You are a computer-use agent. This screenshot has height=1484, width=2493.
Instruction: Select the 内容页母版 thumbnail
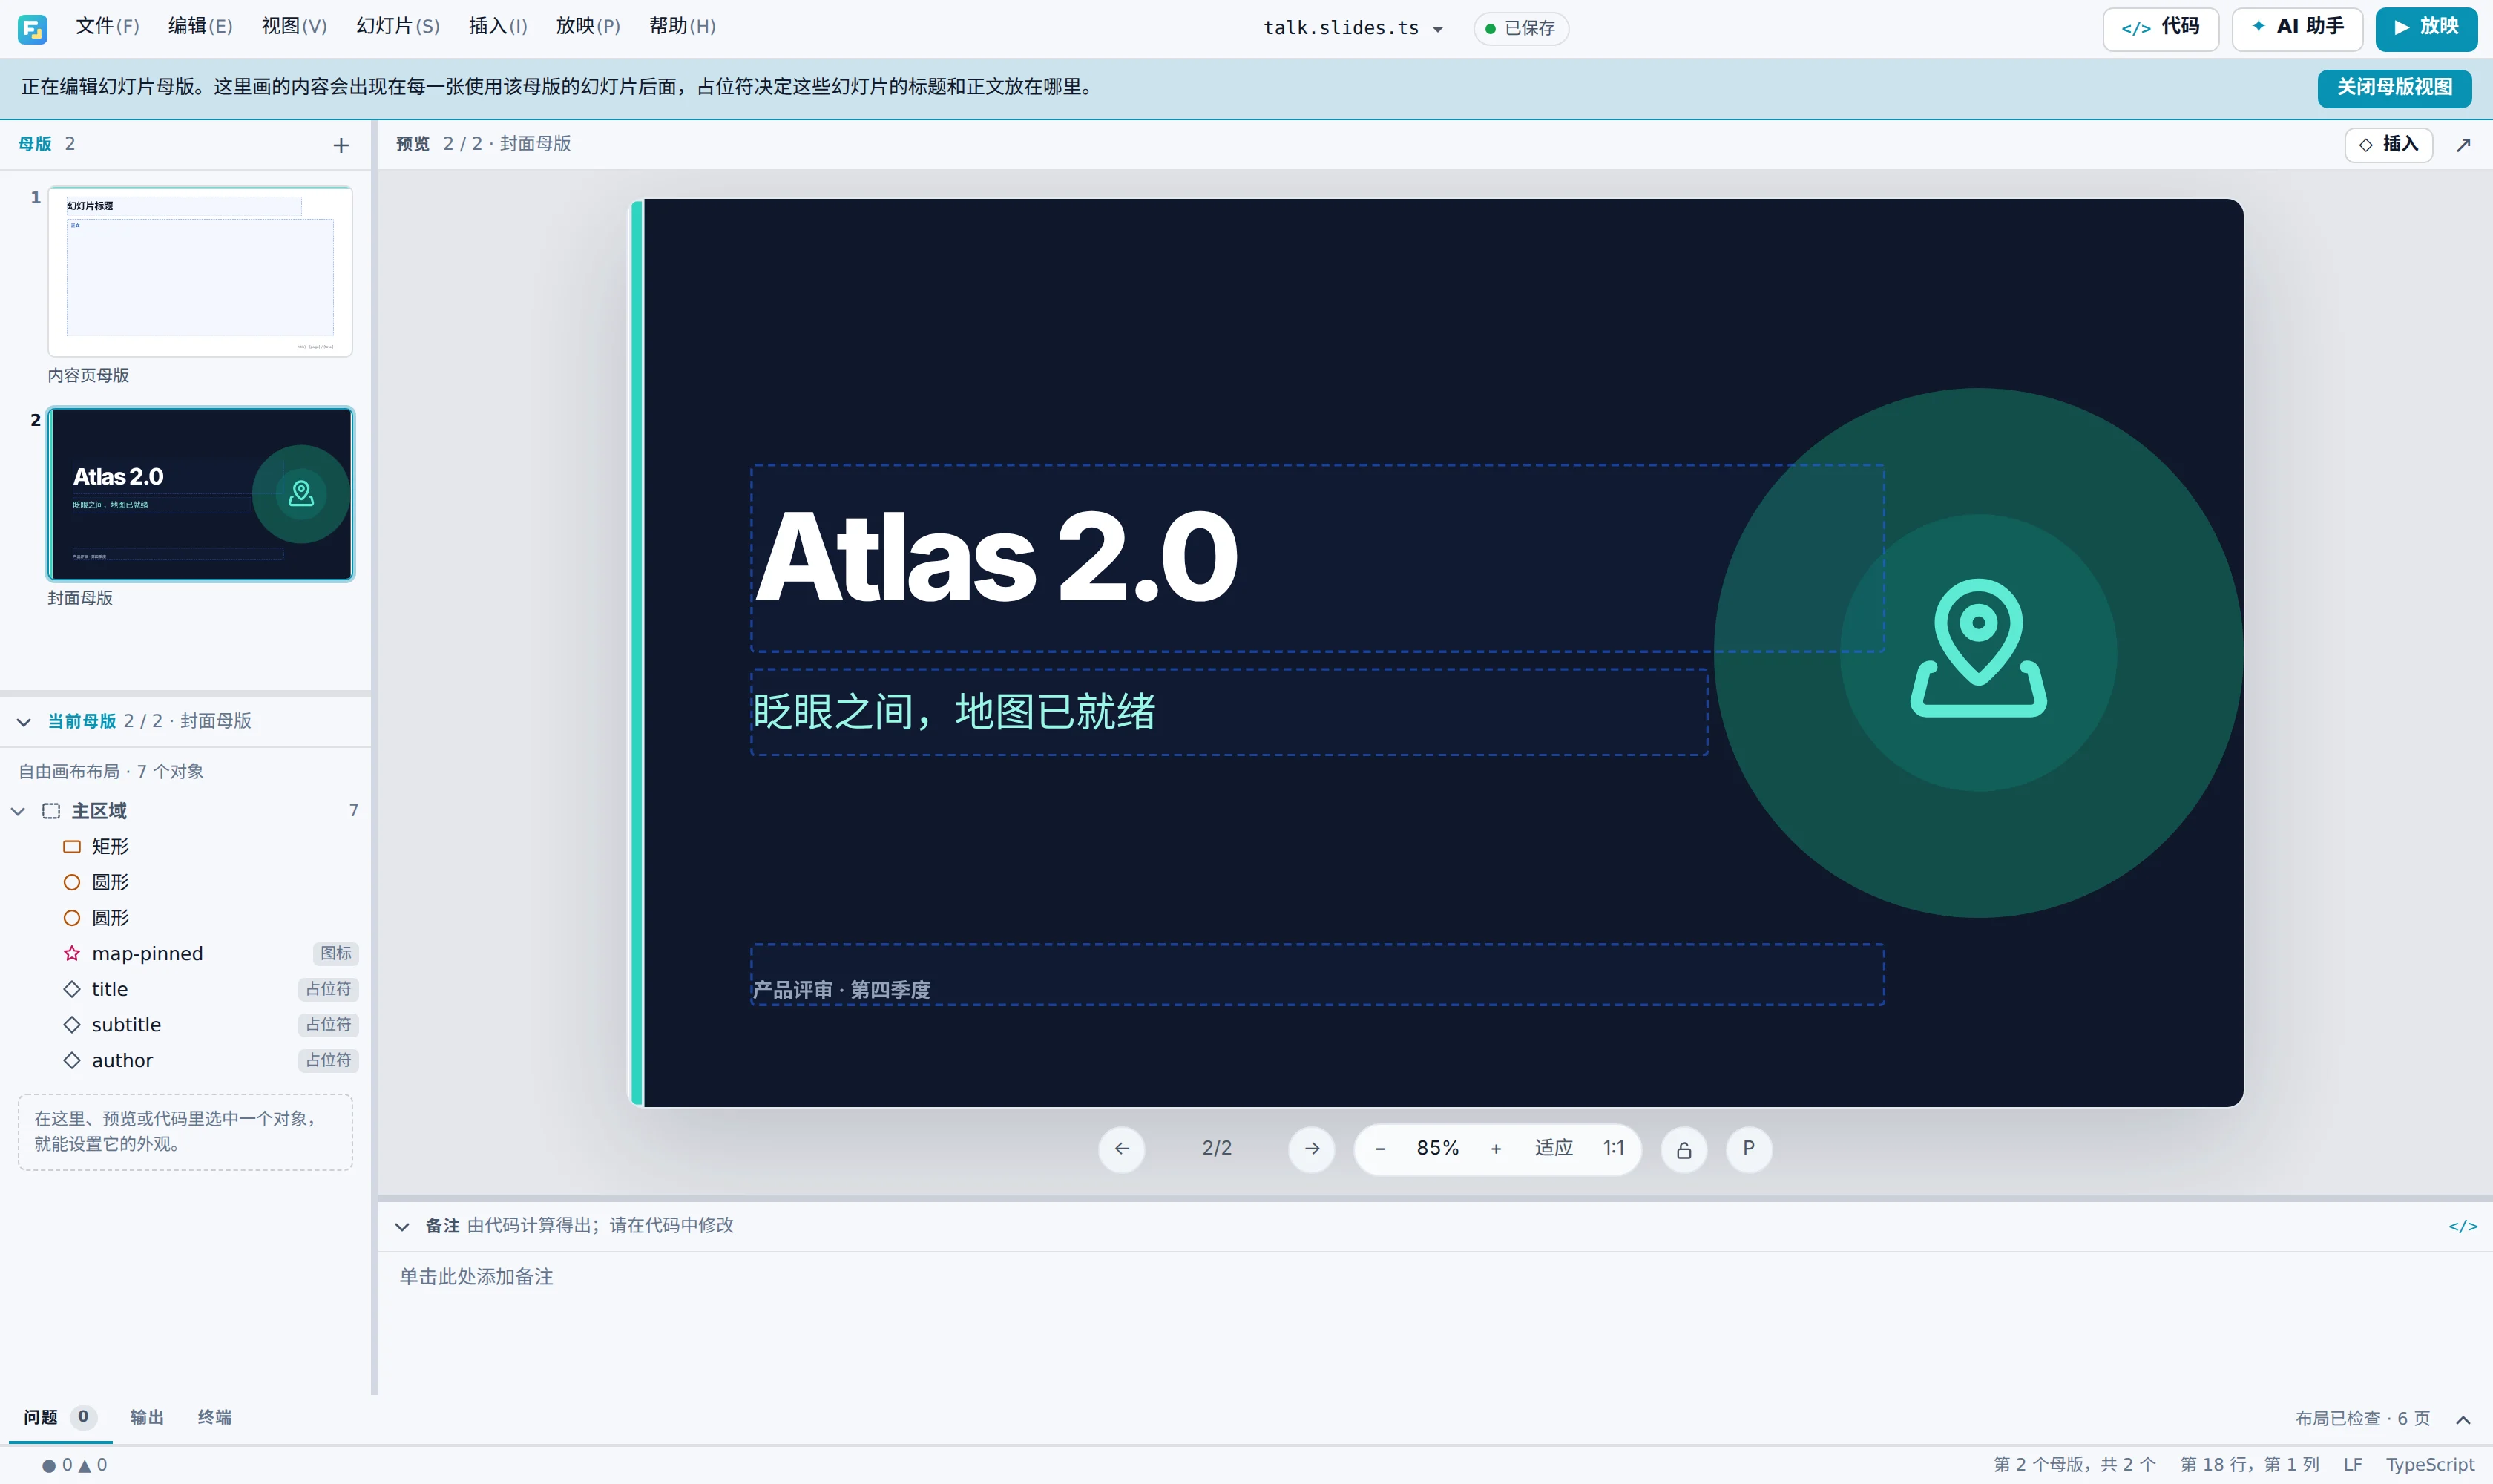200,272
